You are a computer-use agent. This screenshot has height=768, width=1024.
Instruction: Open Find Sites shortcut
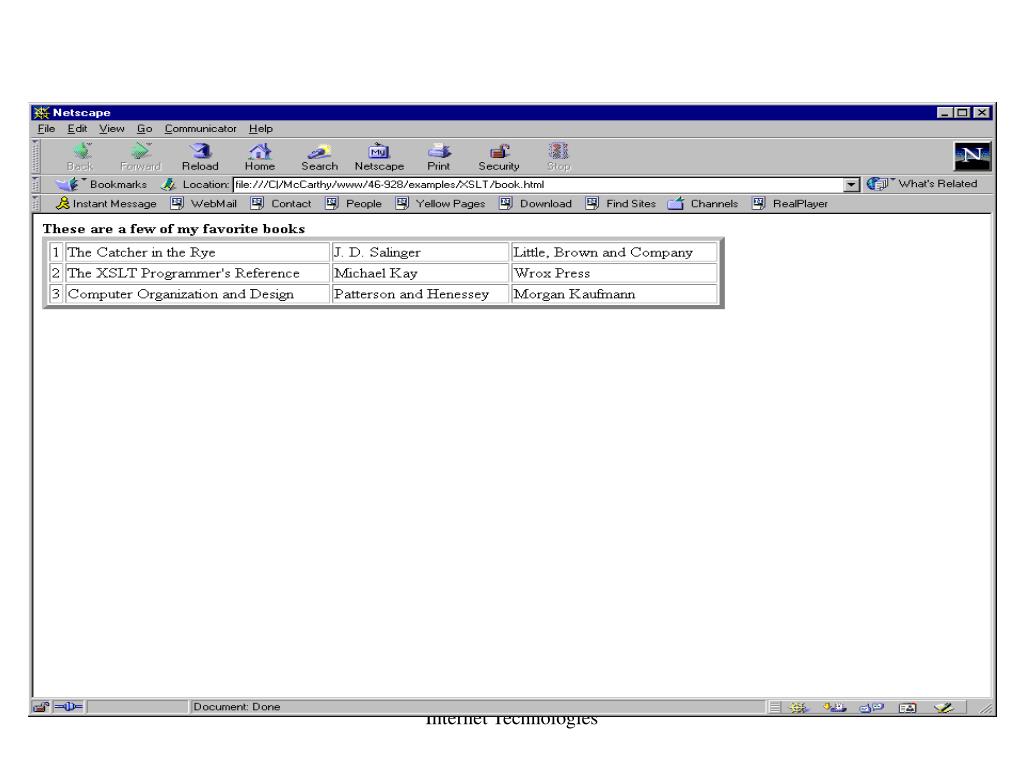(x=620, y=204)
